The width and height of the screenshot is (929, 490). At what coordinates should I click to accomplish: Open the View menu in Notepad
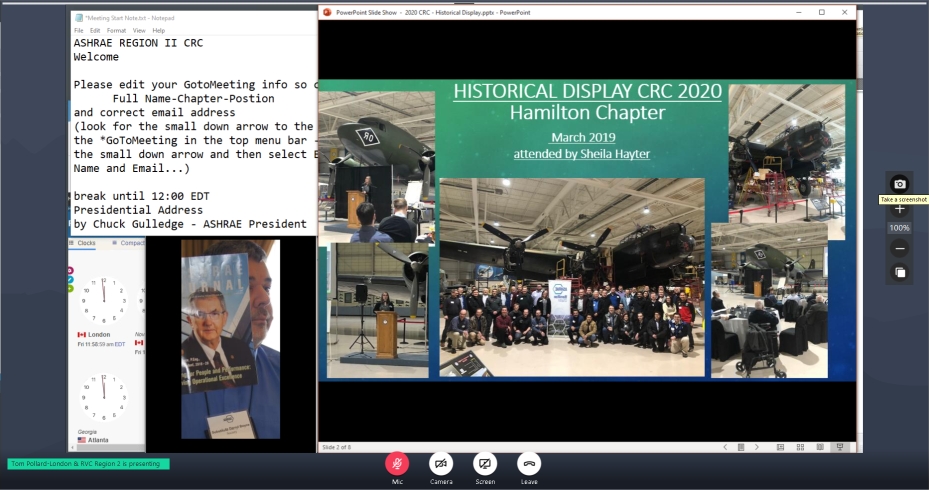[139, 30]
